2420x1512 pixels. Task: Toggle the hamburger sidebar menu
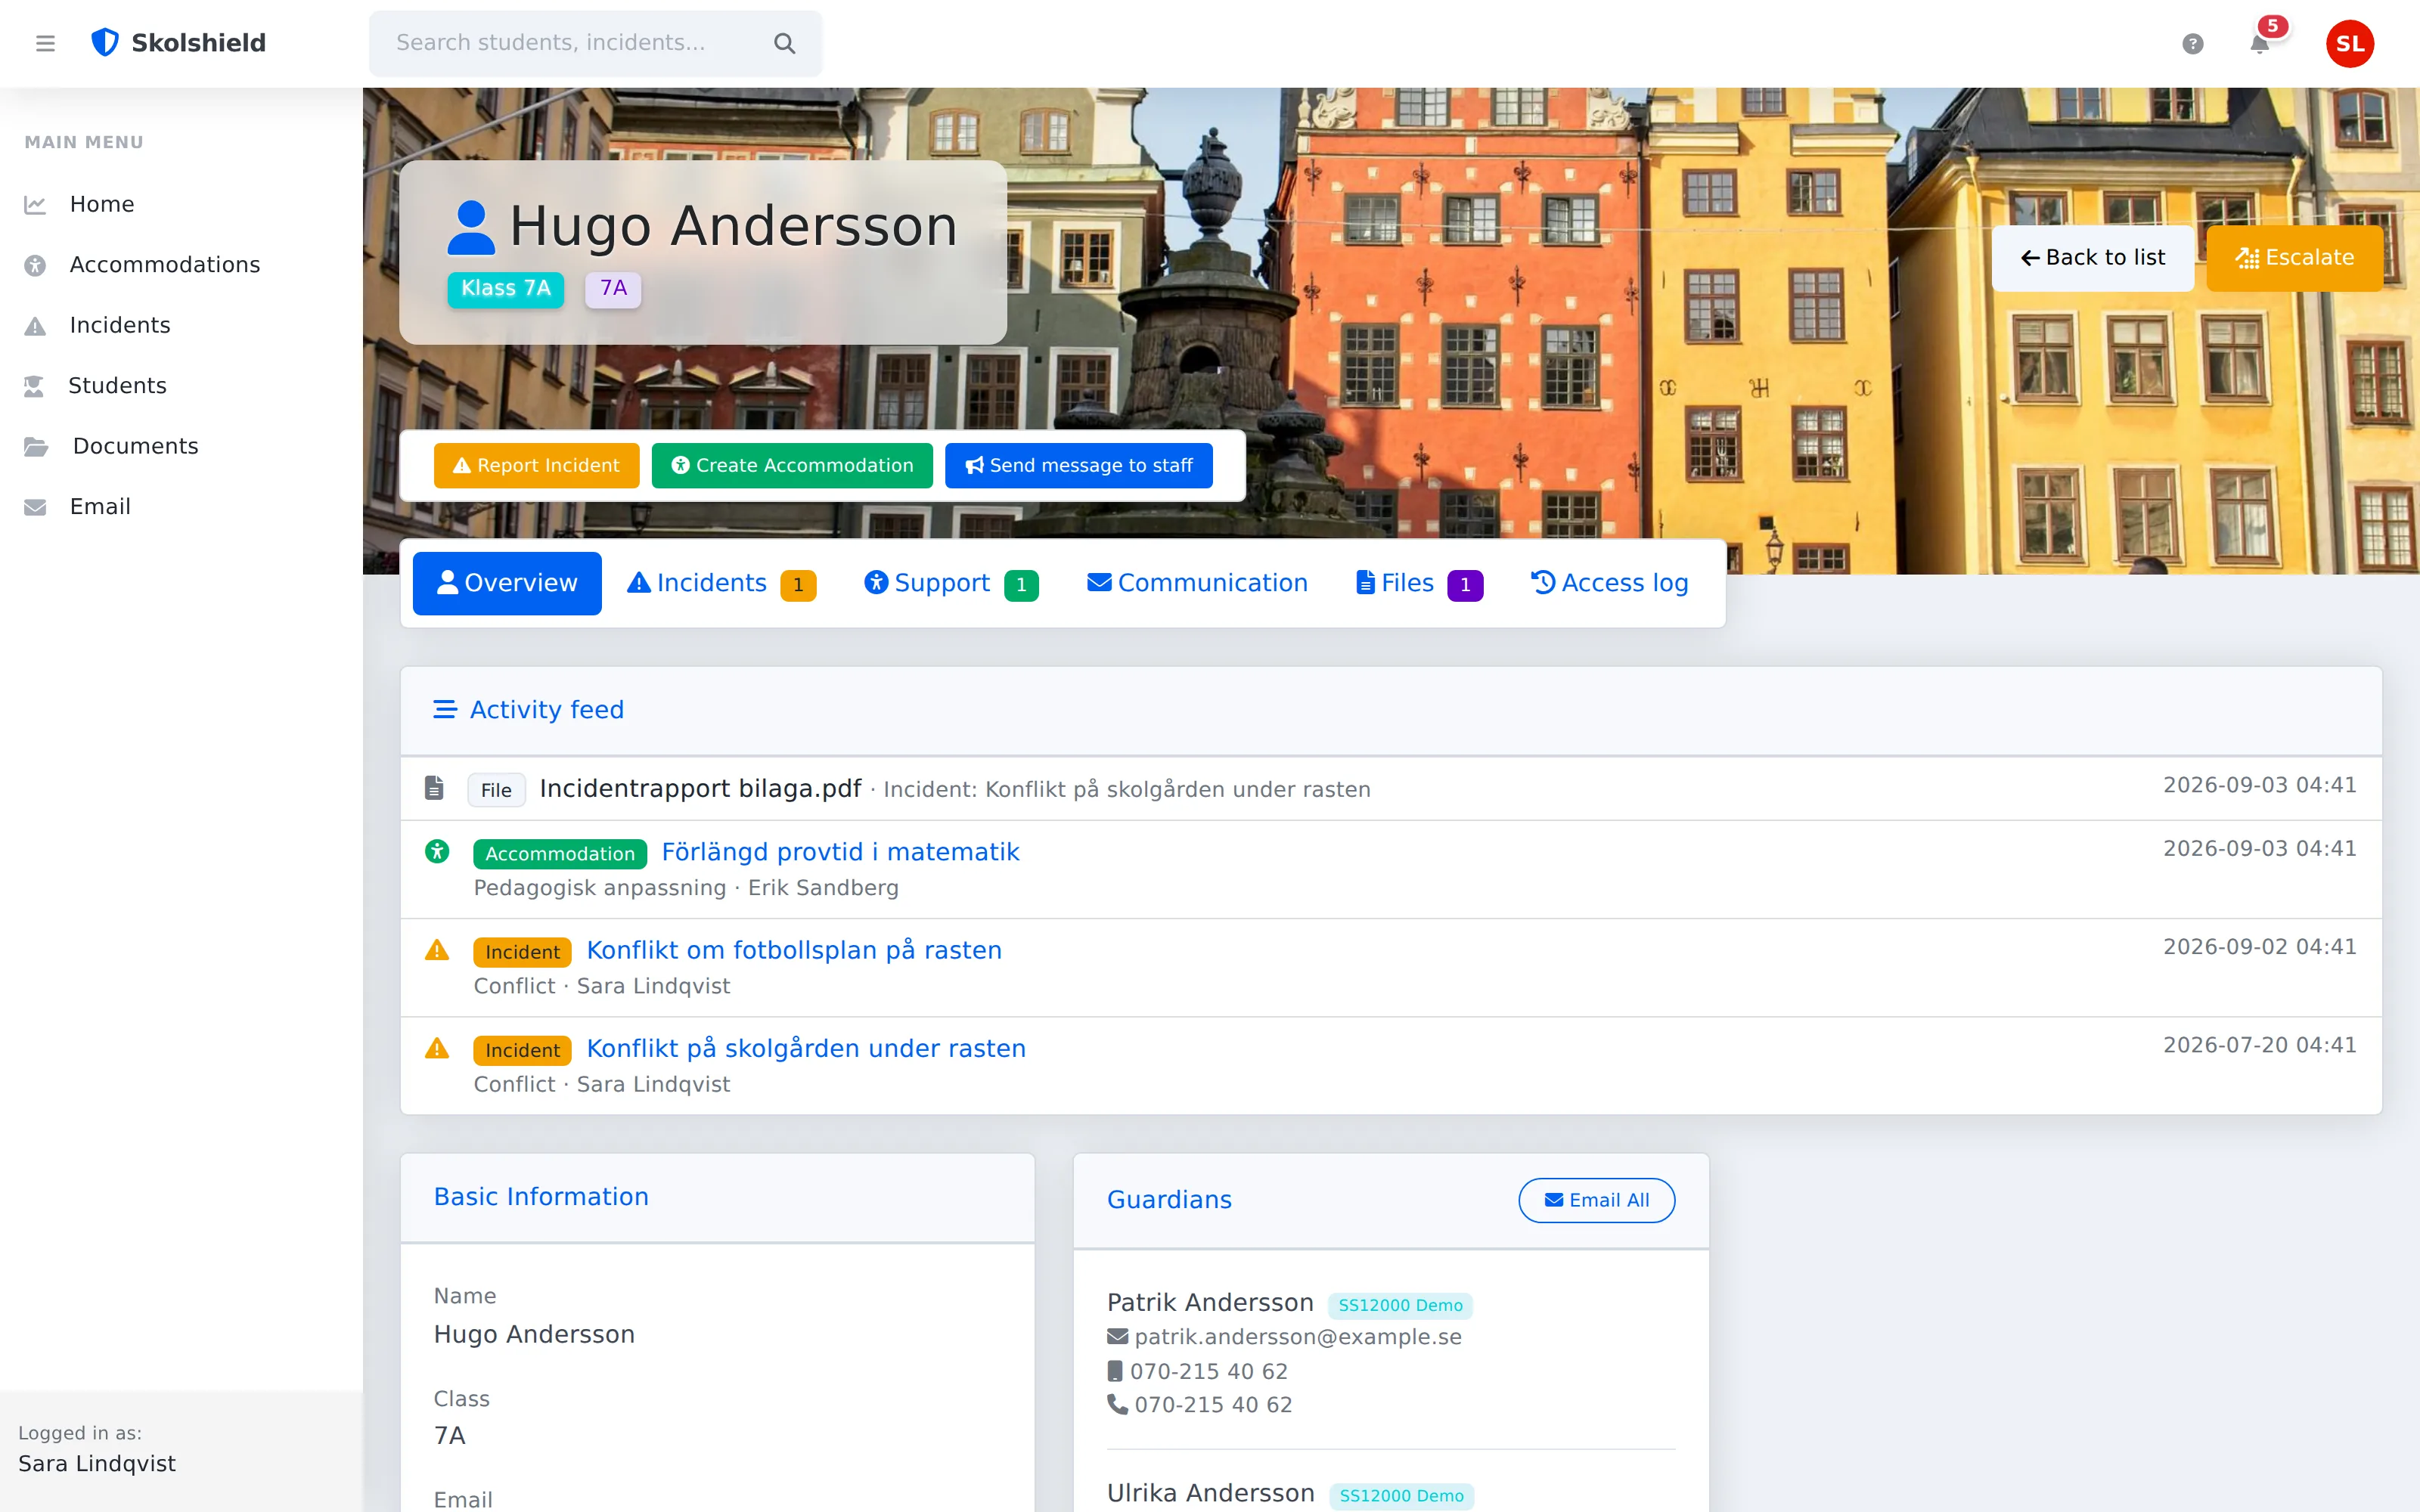45,43
